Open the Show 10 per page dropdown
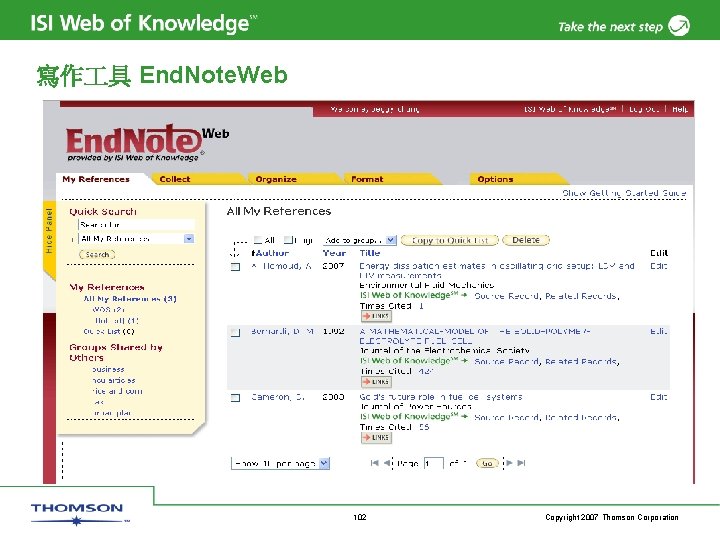720x540 pixels. (x=280, y=463)
